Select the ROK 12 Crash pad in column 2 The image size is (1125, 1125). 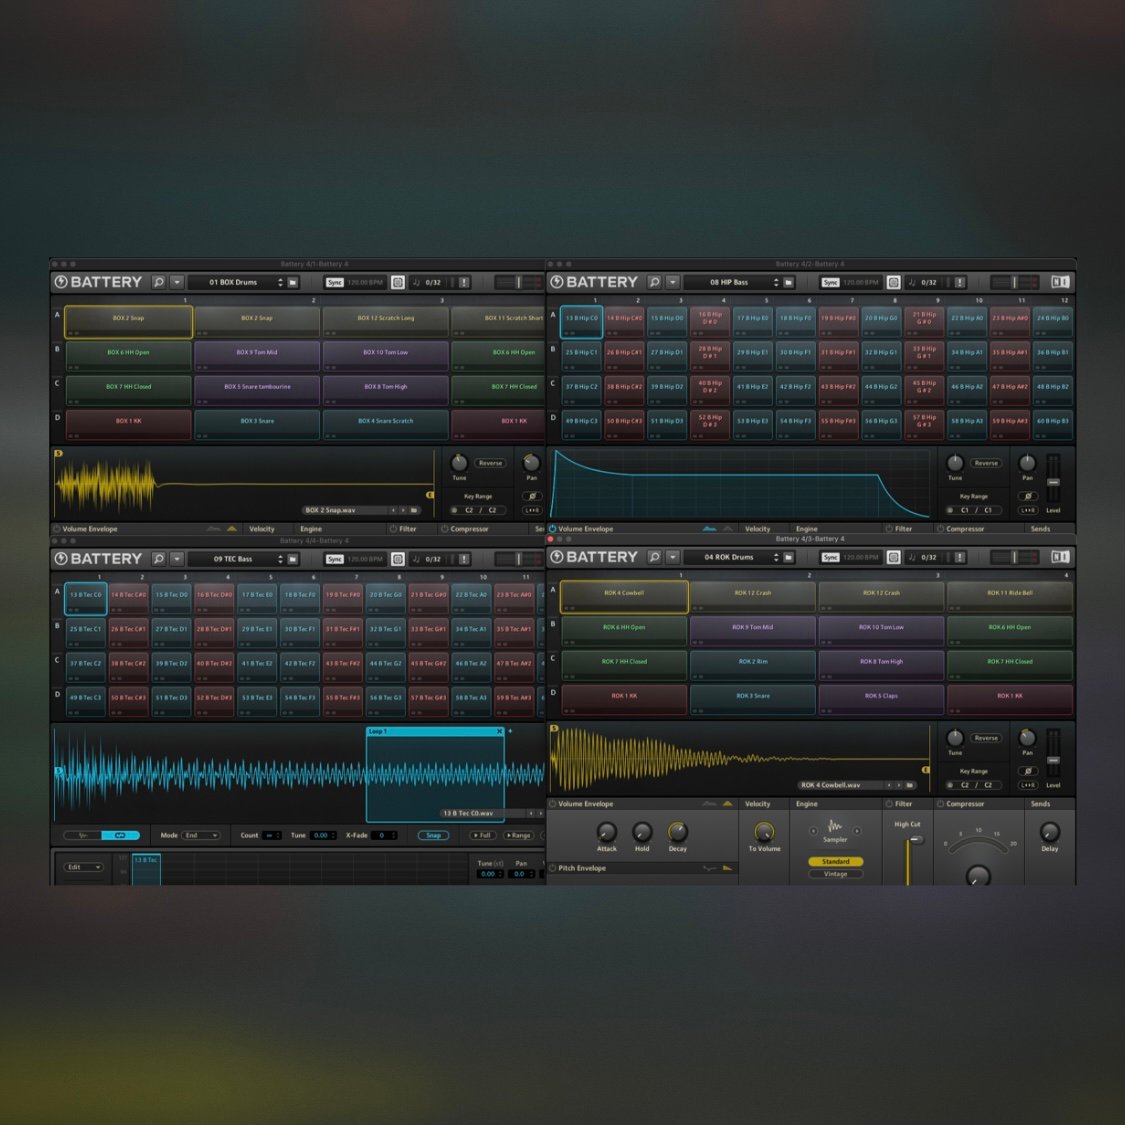pos(753,596)
